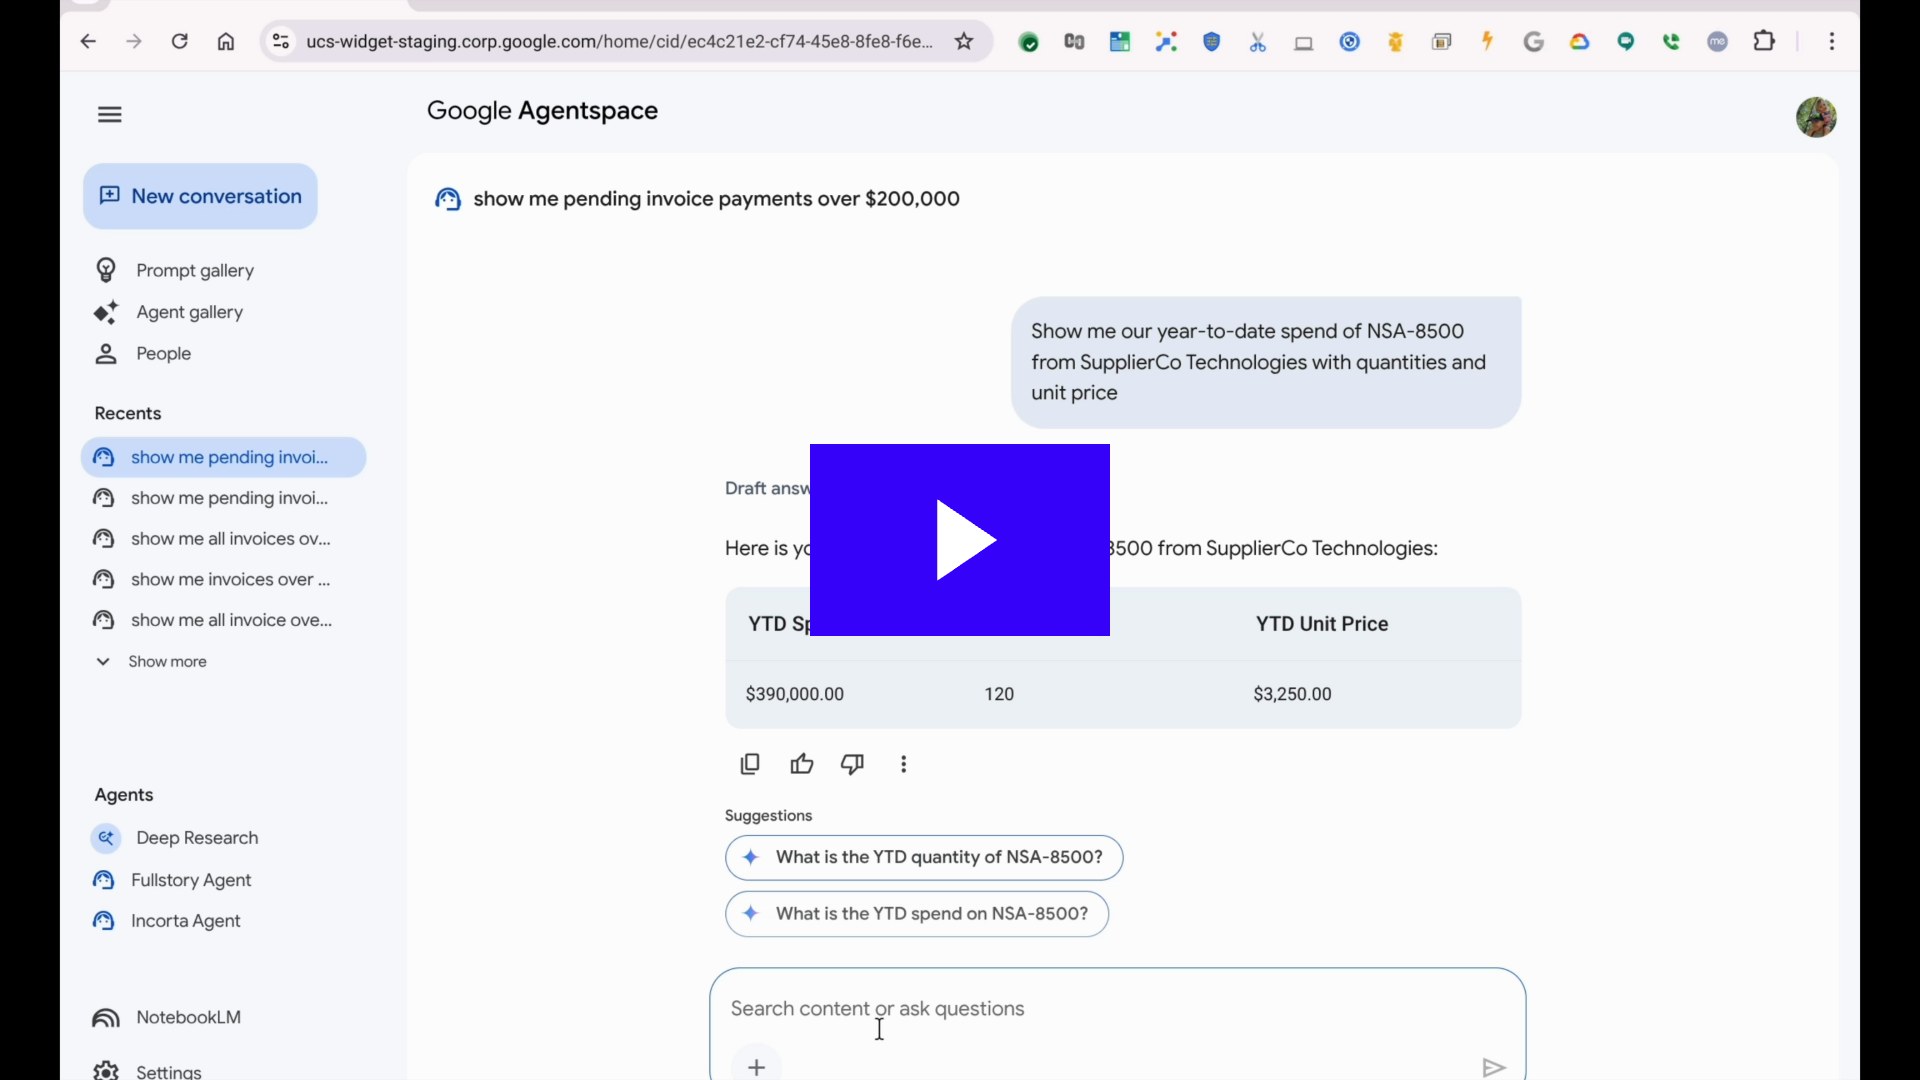View site information icon in address bar

281,42
